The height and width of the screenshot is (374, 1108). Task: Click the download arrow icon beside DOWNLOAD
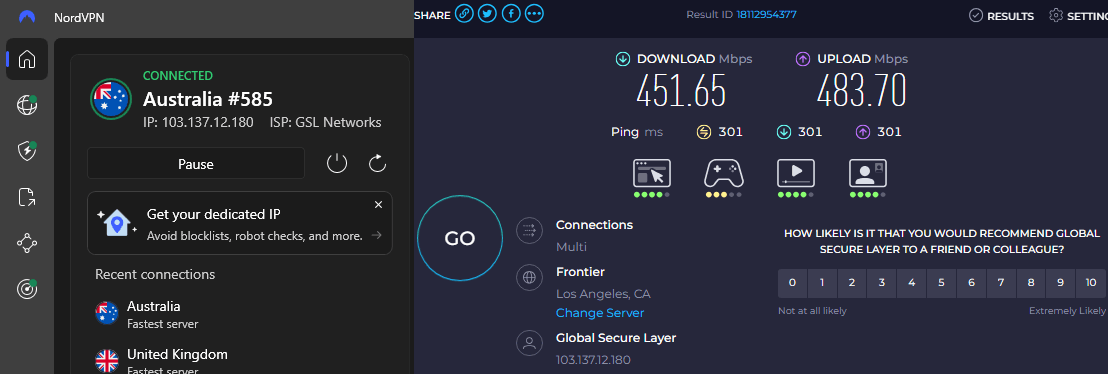click(623, 59)
